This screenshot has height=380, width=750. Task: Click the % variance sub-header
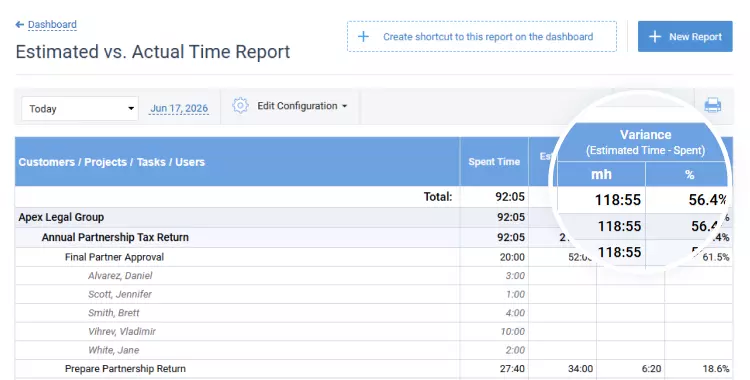pos(689,175)
